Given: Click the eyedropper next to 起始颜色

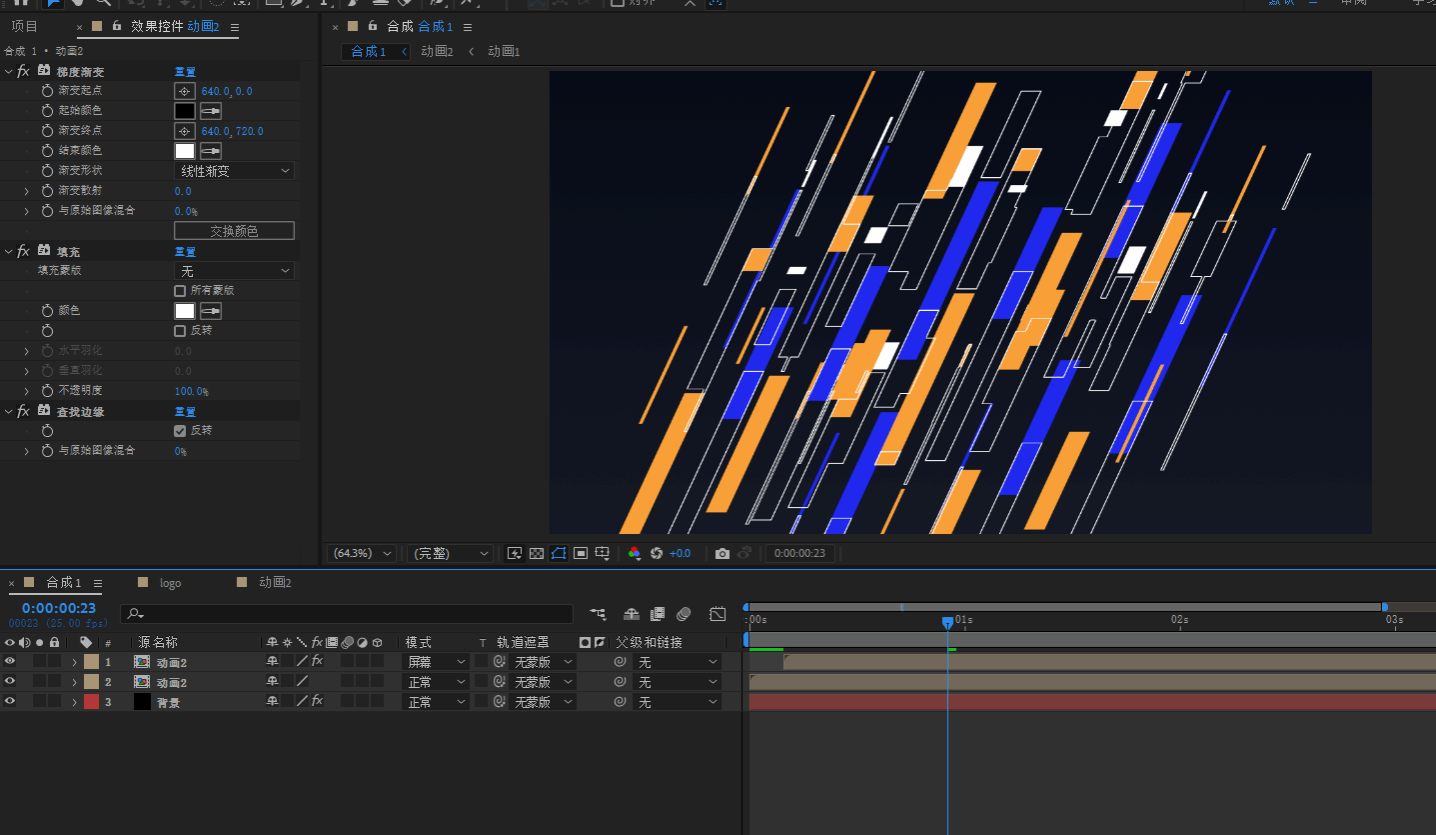Looking at the screenshot, I should (210, 111).
